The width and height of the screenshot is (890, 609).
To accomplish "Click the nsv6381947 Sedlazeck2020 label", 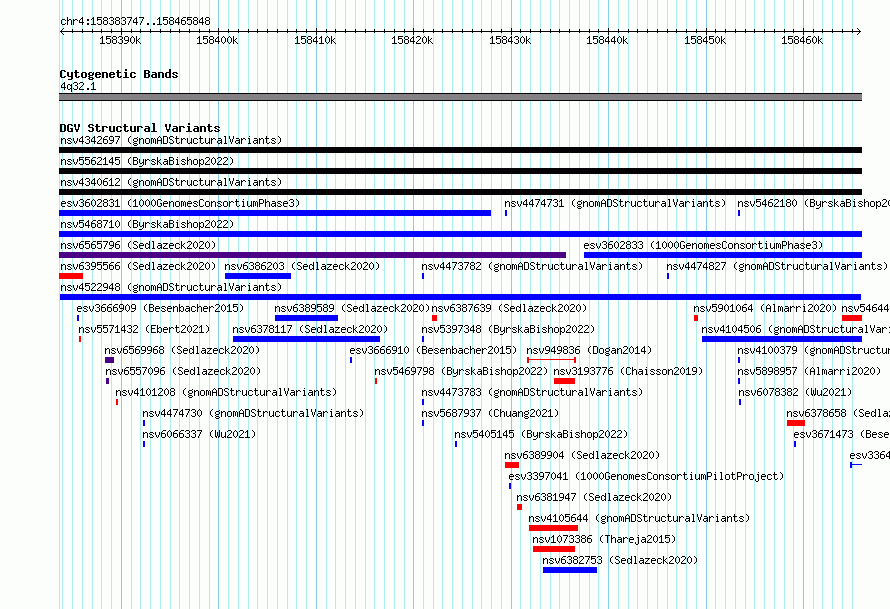I will (594, 497).
